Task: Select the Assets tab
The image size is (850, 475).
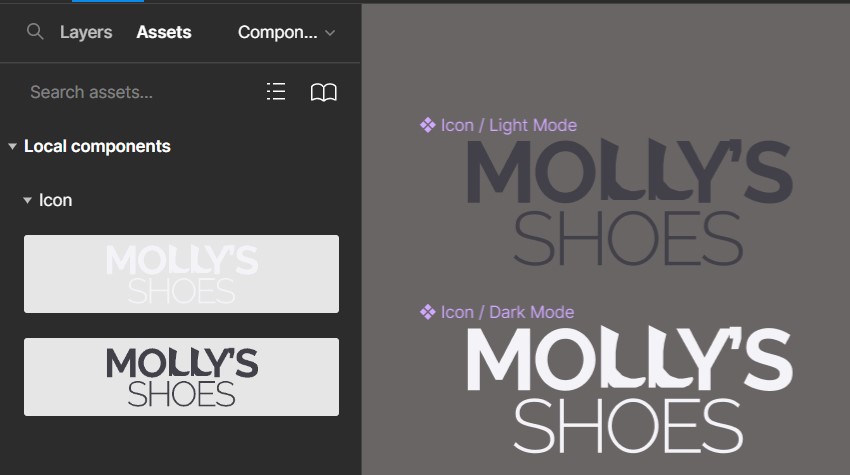Action: point(164,33)
